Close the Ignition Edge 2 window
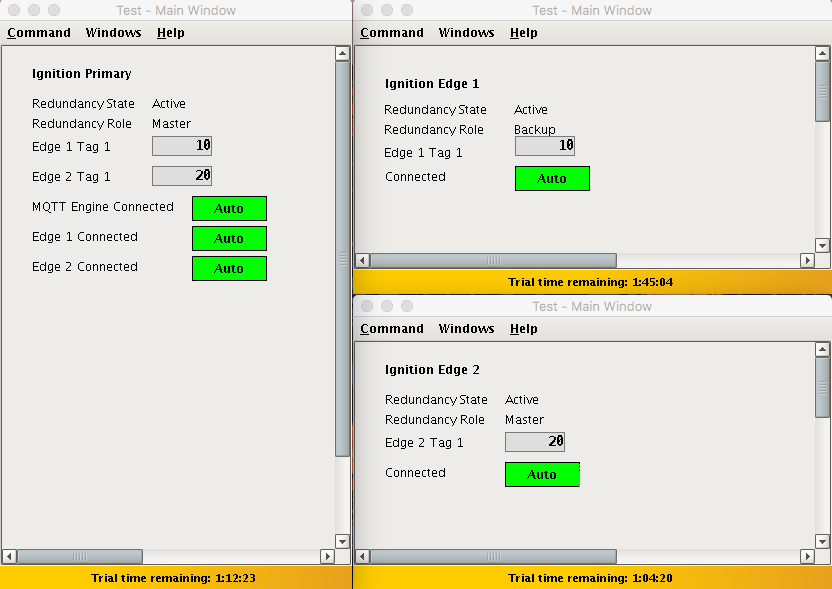Screen dimensions: 832x589 point(367,306)
